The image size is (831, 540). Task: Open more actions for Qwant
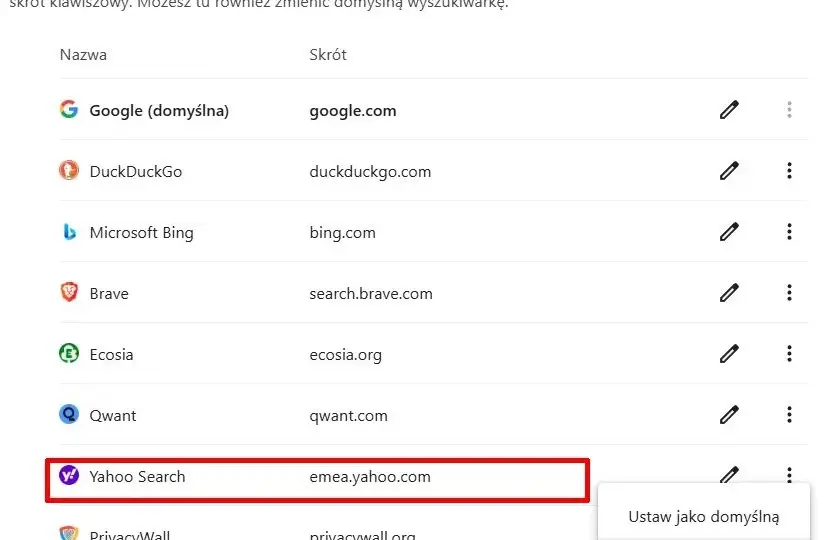point(790,414)
